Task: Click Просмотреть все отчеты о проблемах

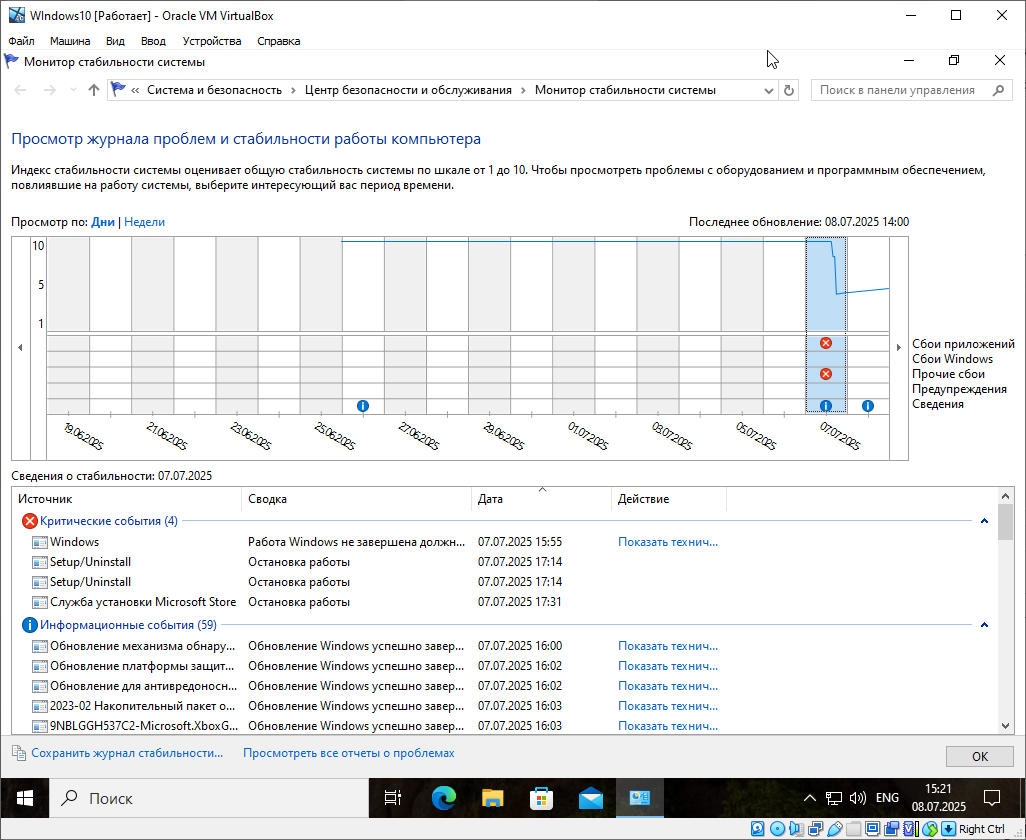Action: [x=349, y=753]
